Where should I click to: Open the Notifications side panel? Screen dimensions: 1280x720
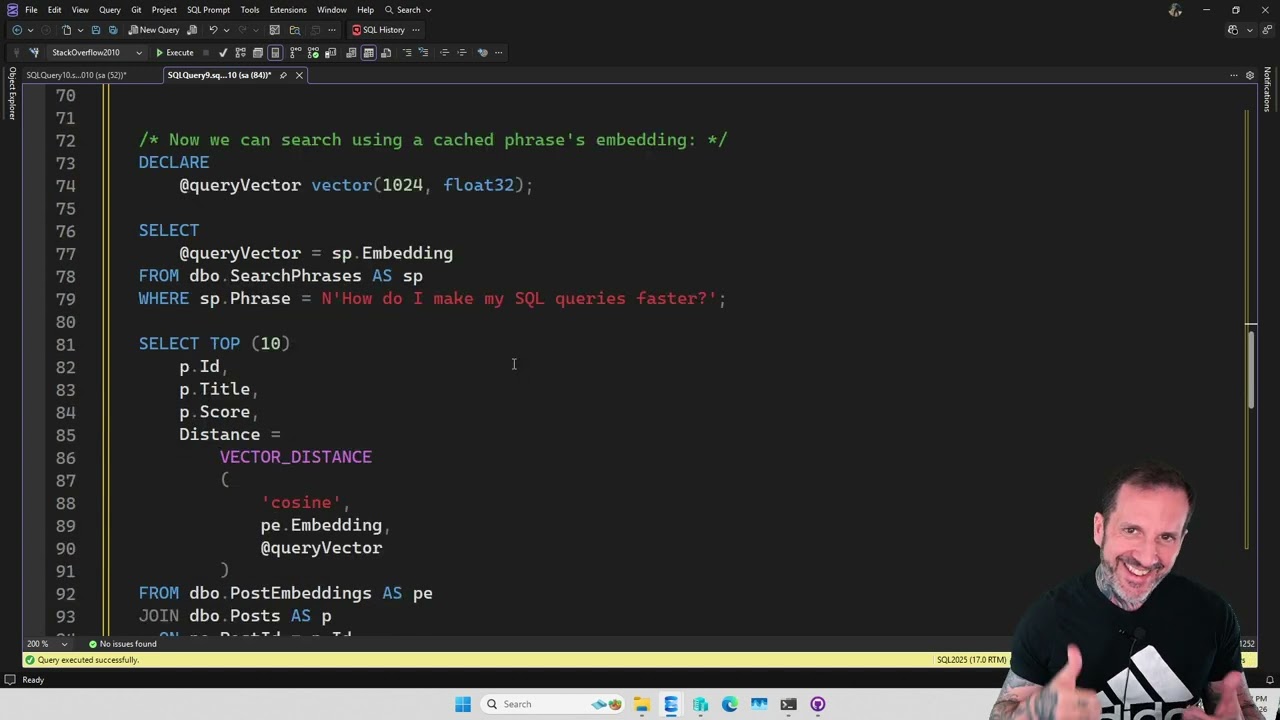point(1267,90)
